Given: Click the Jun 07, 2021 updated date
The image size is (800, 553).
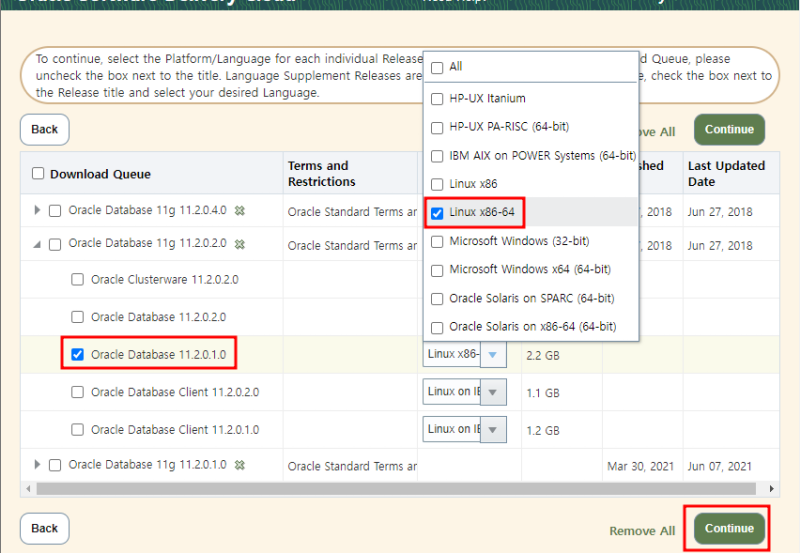Looking at the screenshot, I should (720, 466).
